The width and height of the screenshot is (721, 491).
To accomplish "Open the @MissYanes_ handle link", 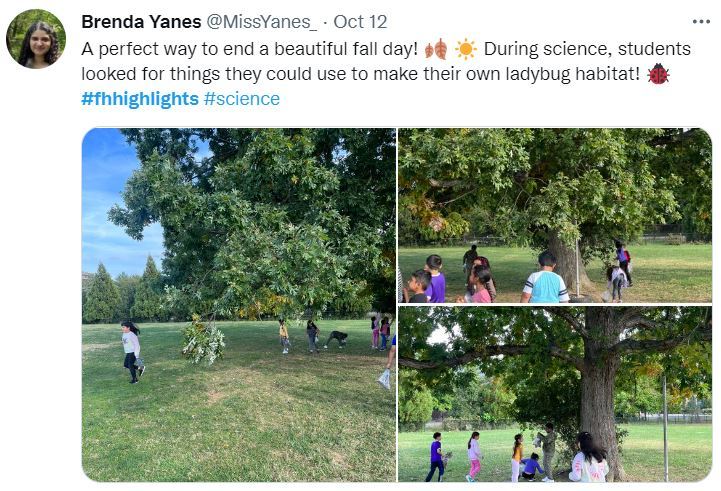I will (x=264, y=22).
